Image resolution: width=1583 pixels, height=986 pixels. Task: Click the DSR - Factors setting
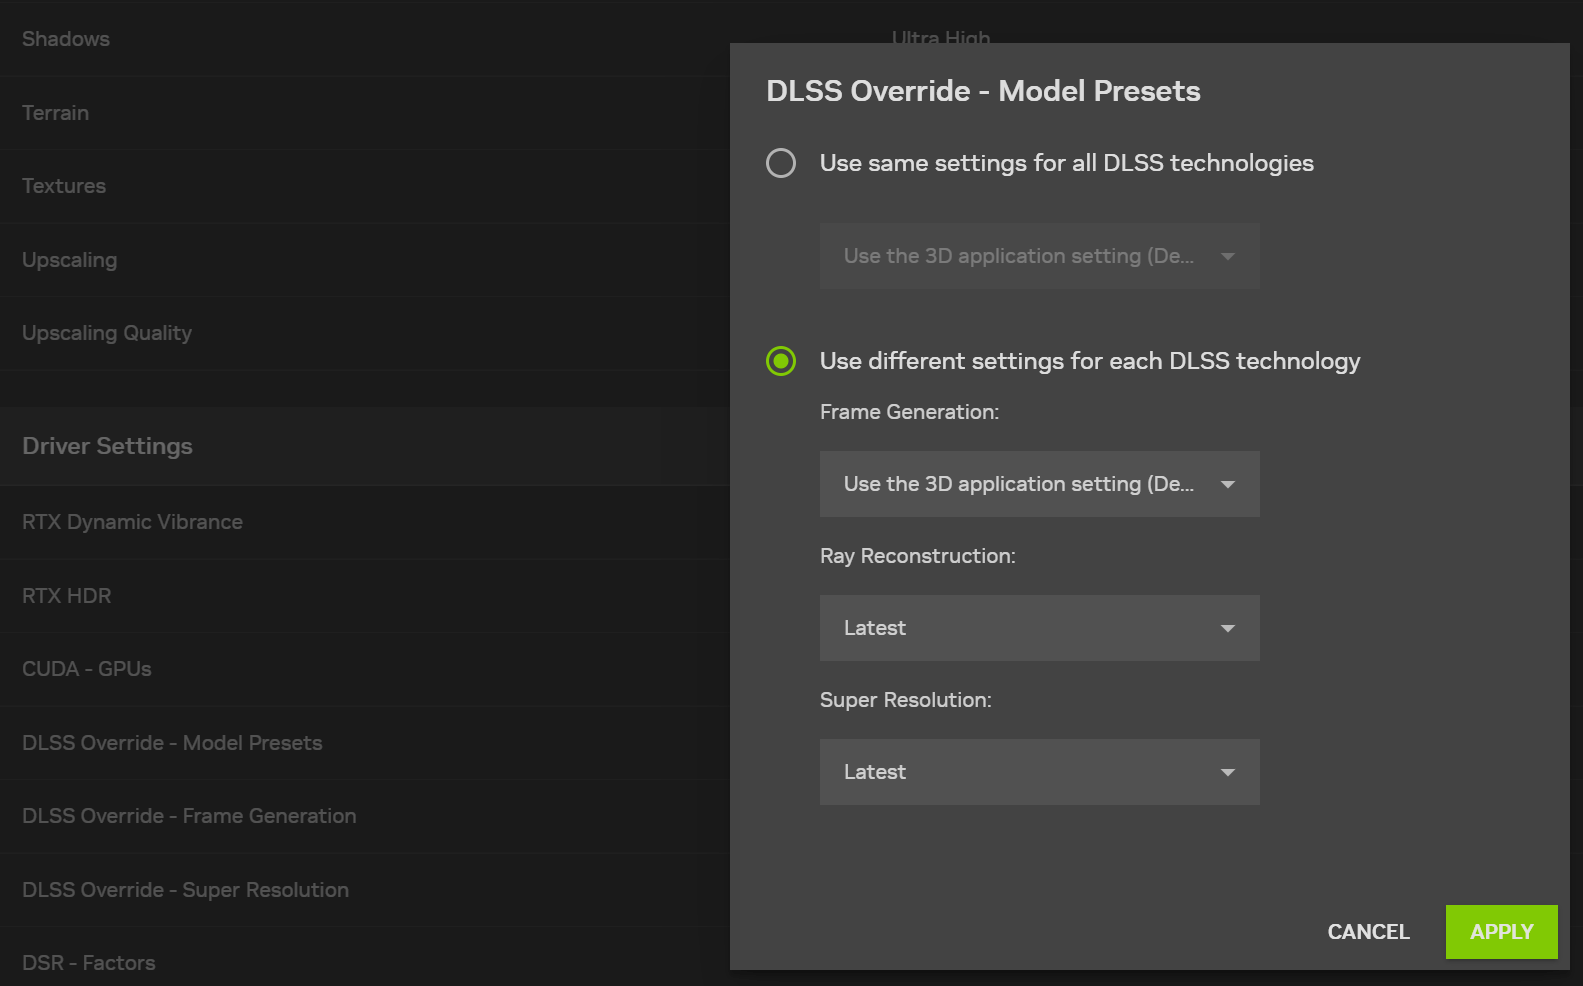pos(89,963)
